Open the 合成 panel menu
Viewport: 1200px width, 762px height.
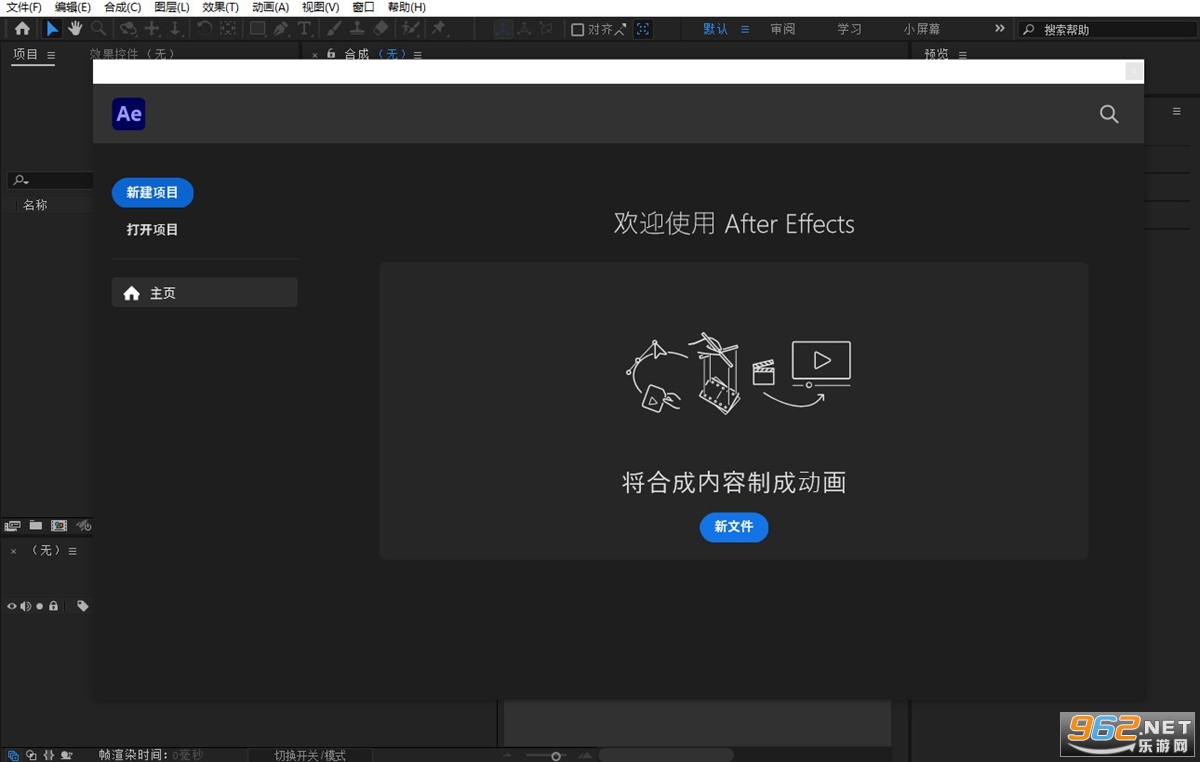point(418,55)
